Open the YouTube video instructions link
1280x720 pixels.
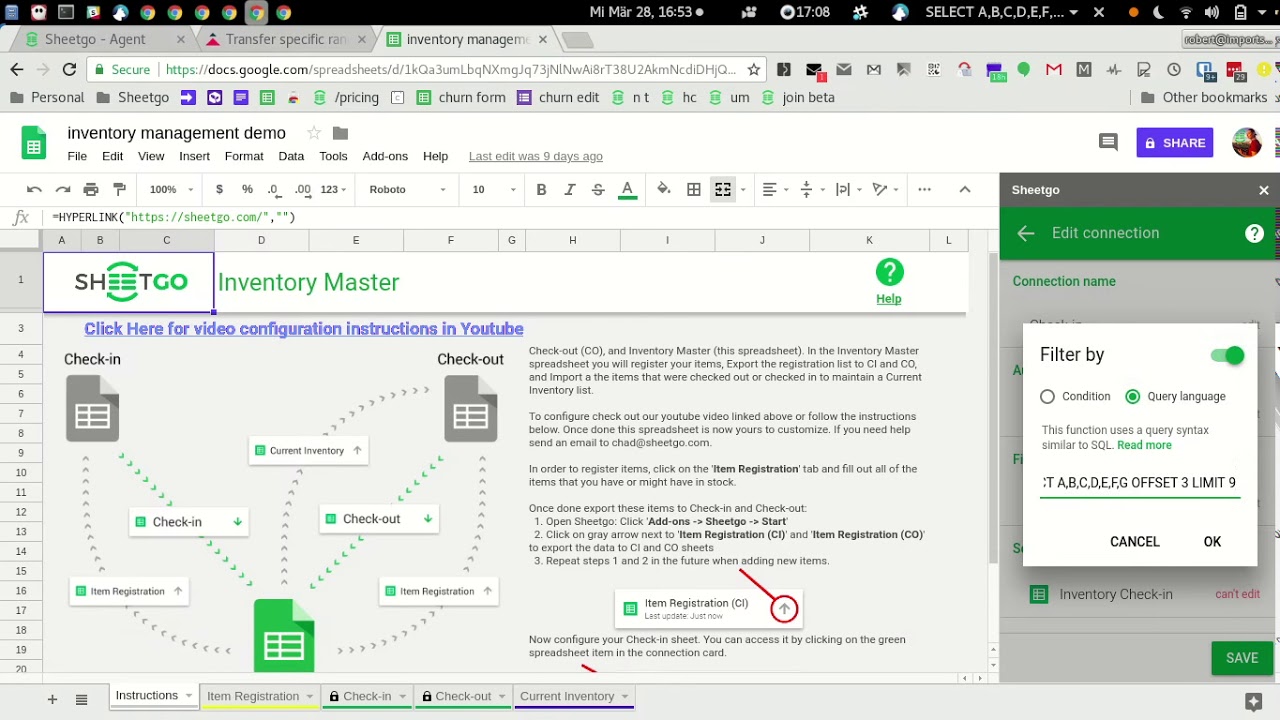304,329
